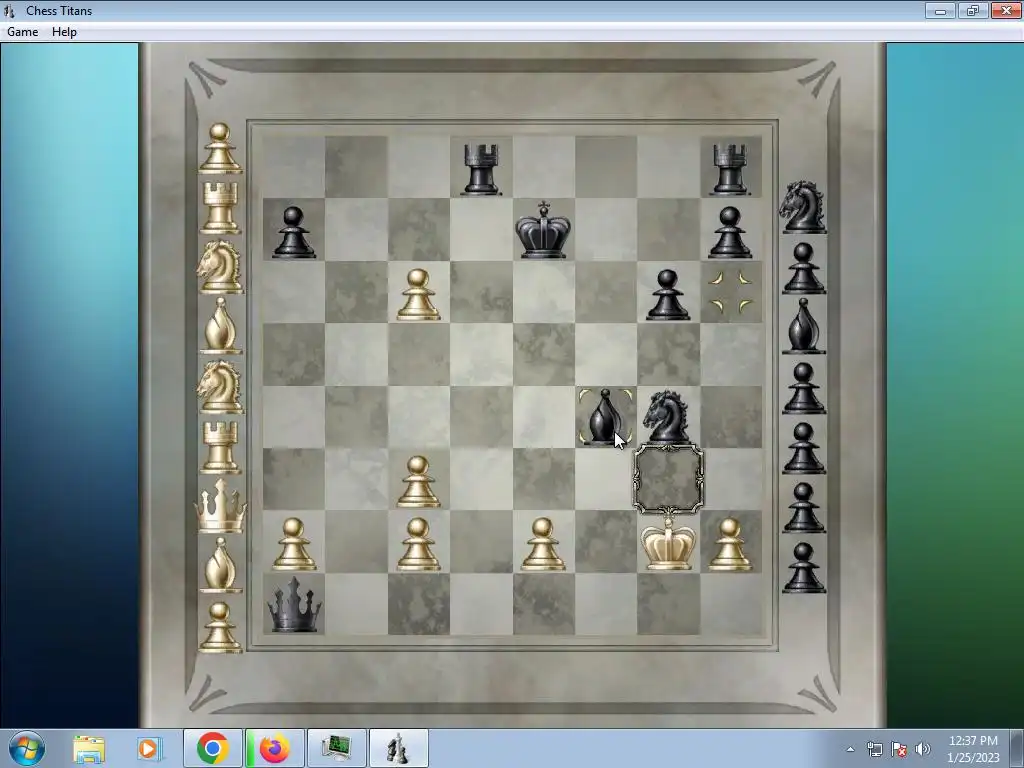Open the Action Center flag icon

(x=899, y=749)
